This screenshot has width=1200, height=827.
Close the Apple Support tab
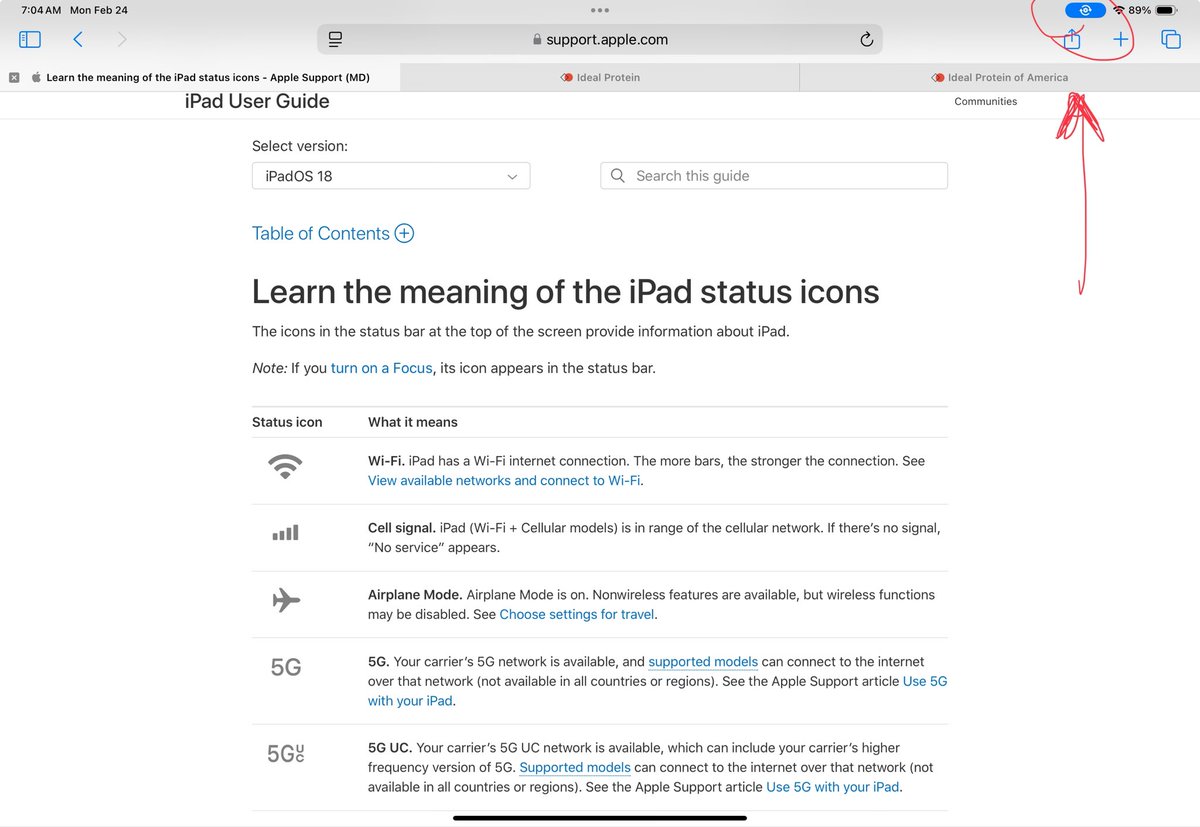14,77
